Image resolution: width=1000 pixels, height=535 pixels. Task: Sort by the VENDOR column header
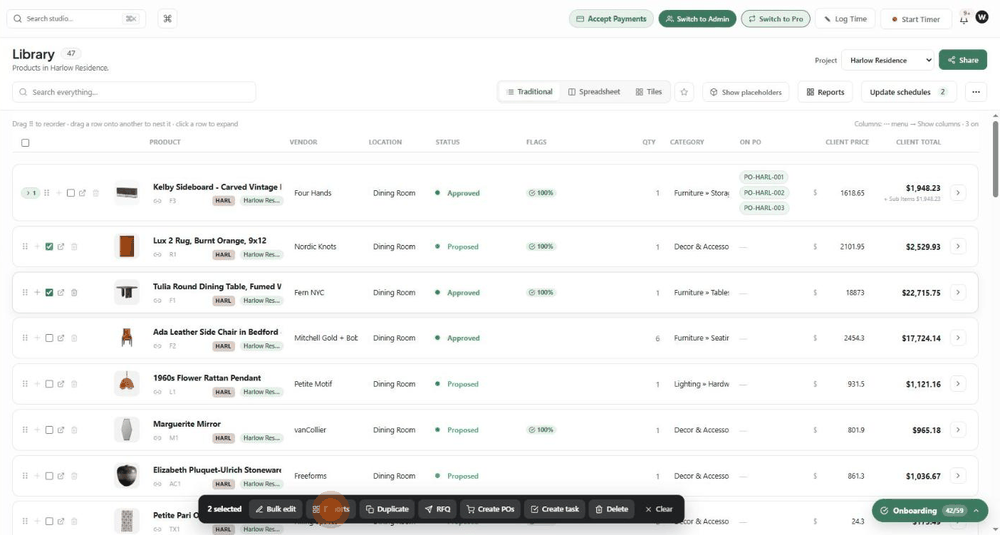[x=303, y=142]
